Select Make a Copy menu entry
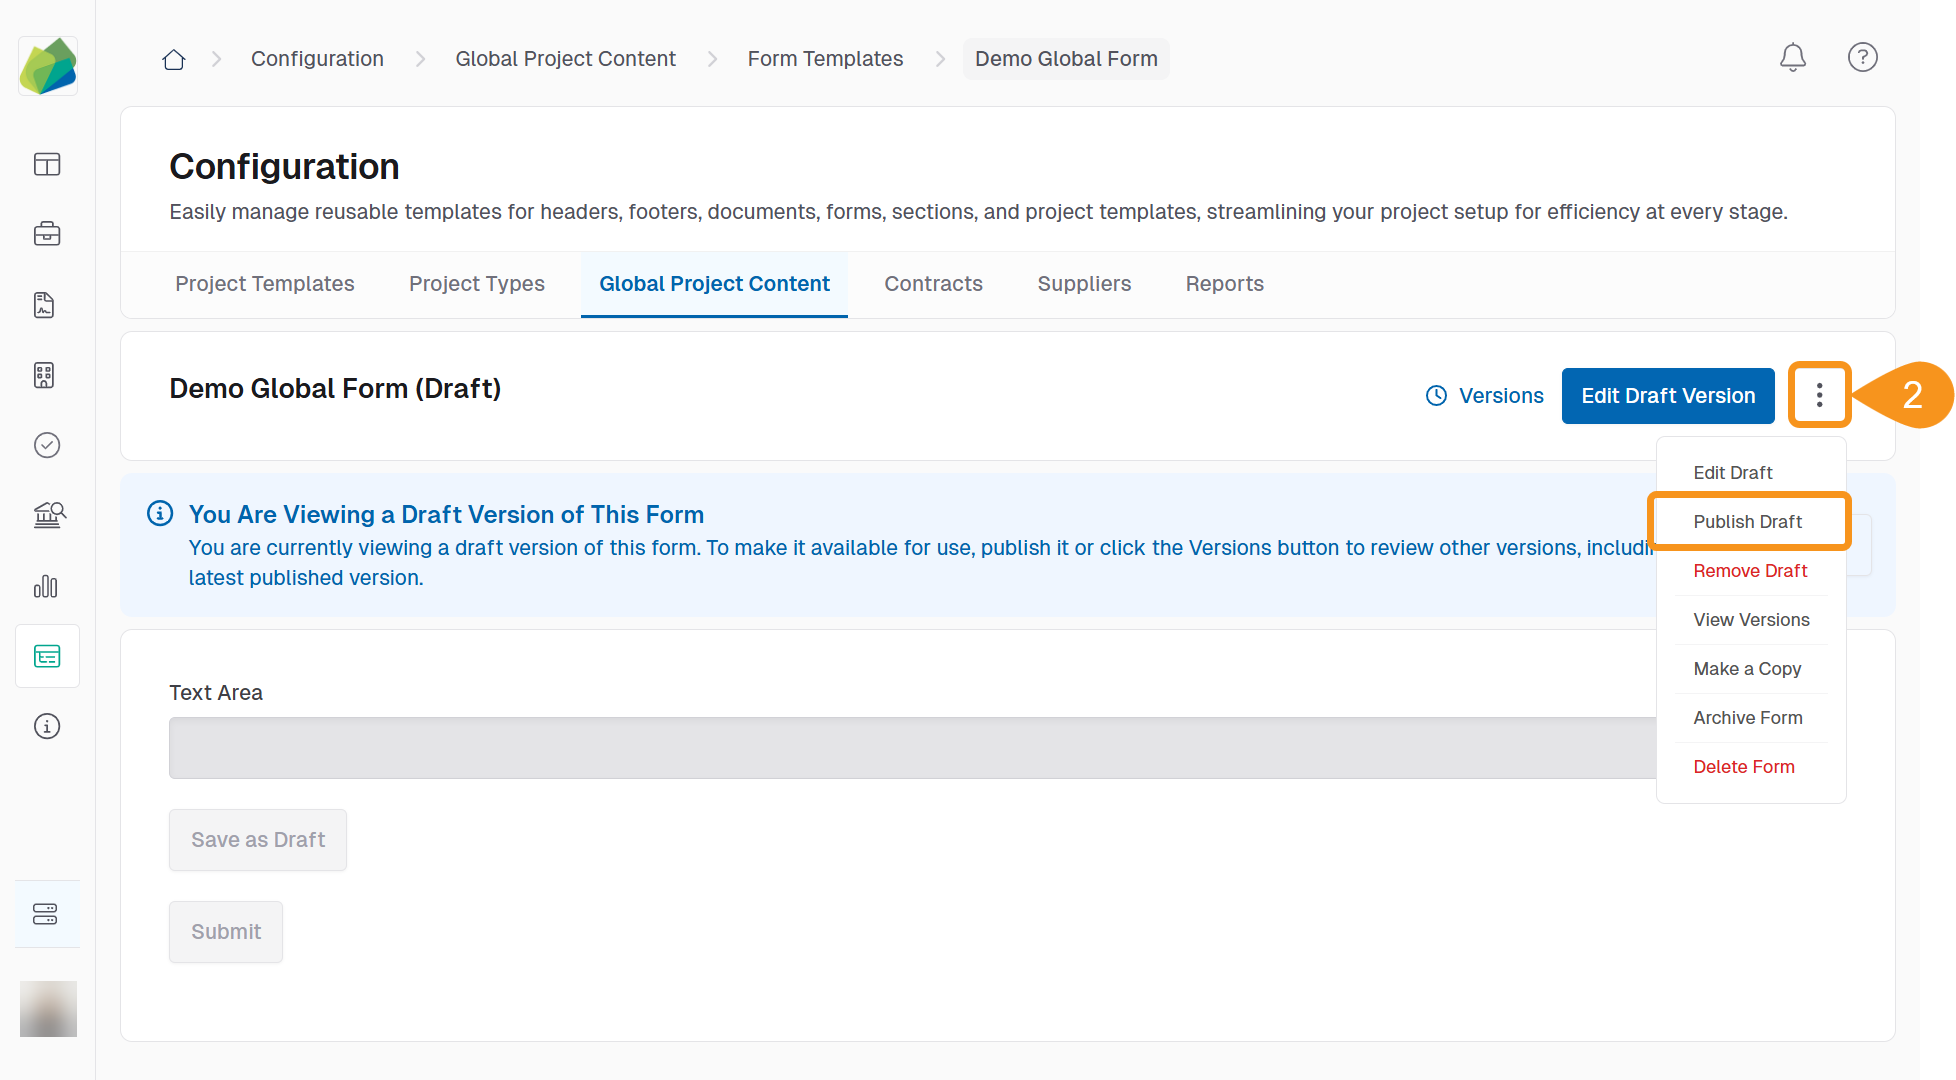The image size is (1956, 1080). [1747, 669]
